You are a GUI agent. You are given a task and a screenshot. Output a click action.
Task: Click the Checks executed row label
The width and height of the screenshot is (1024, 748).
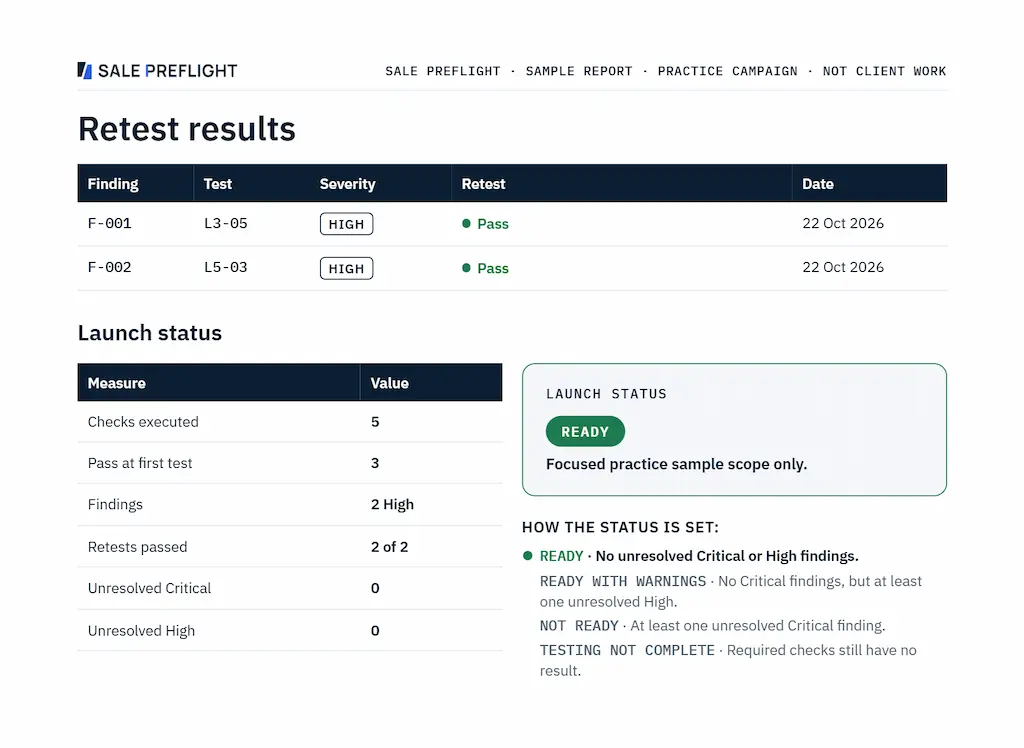pos(143,422)
